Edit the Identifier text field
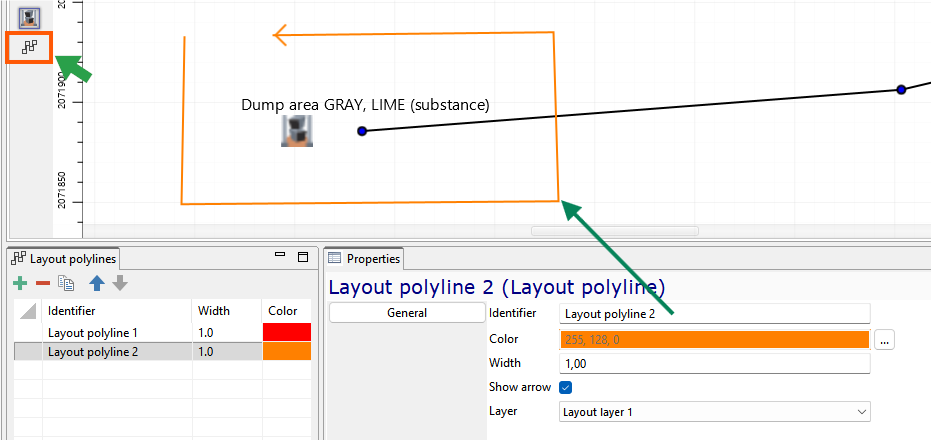Viewport: 931px width, 440px height. (x=715, y=314)
